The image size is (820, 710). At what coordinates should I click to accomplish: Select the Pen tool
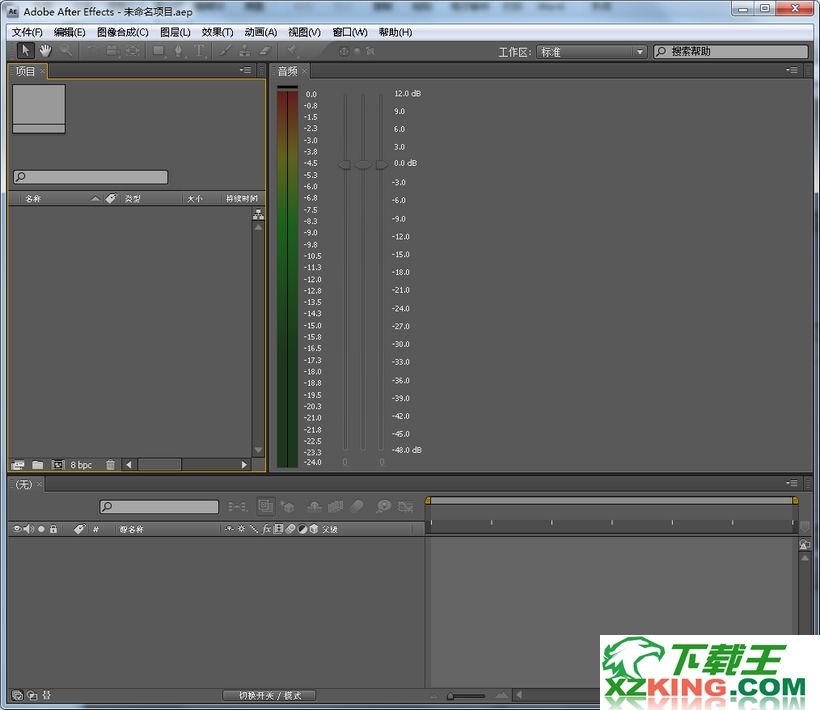coord(178,51)
